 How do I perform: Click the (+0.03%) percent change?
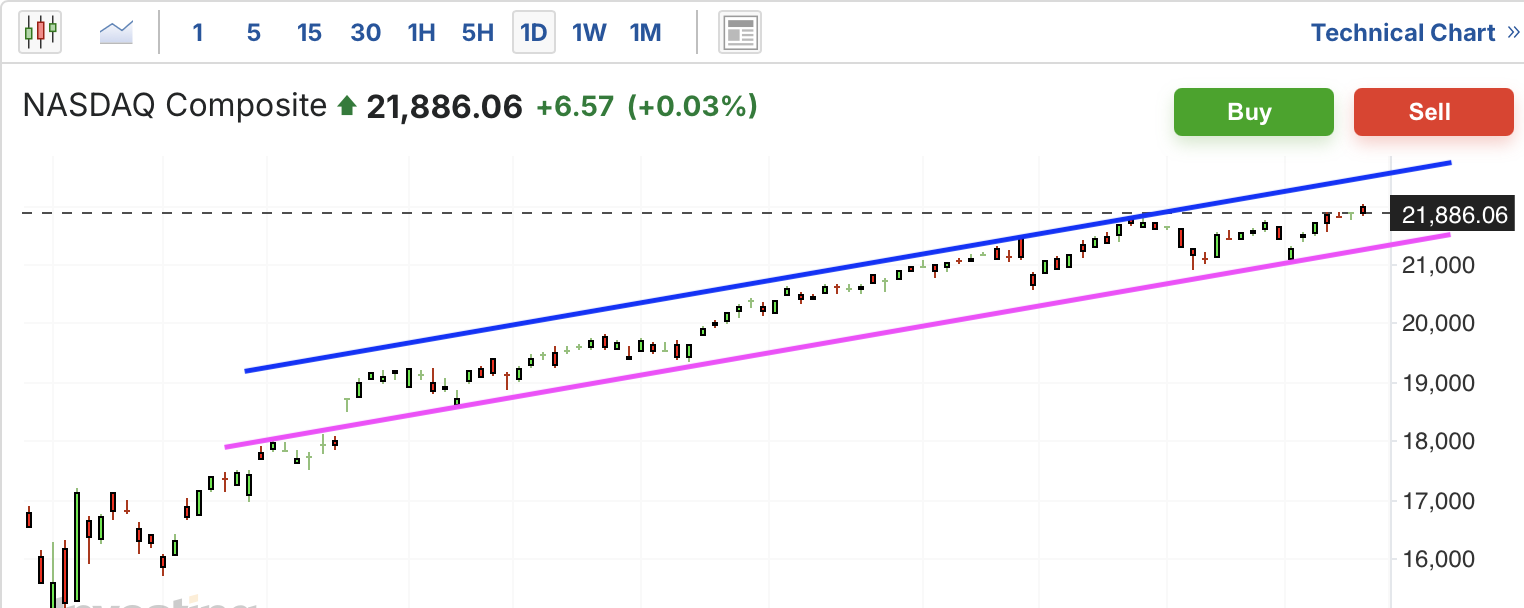coord(692,106)
